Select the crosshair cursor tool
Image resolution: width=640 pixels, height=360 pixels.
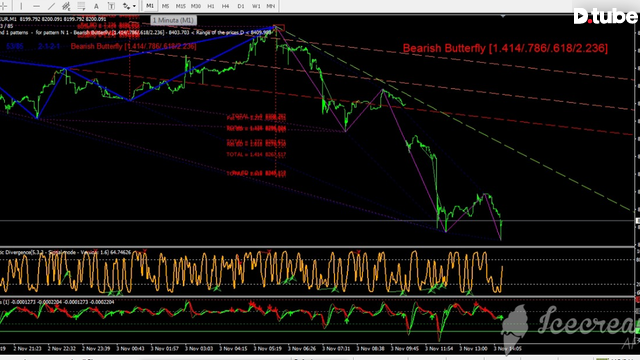point(3,6)
